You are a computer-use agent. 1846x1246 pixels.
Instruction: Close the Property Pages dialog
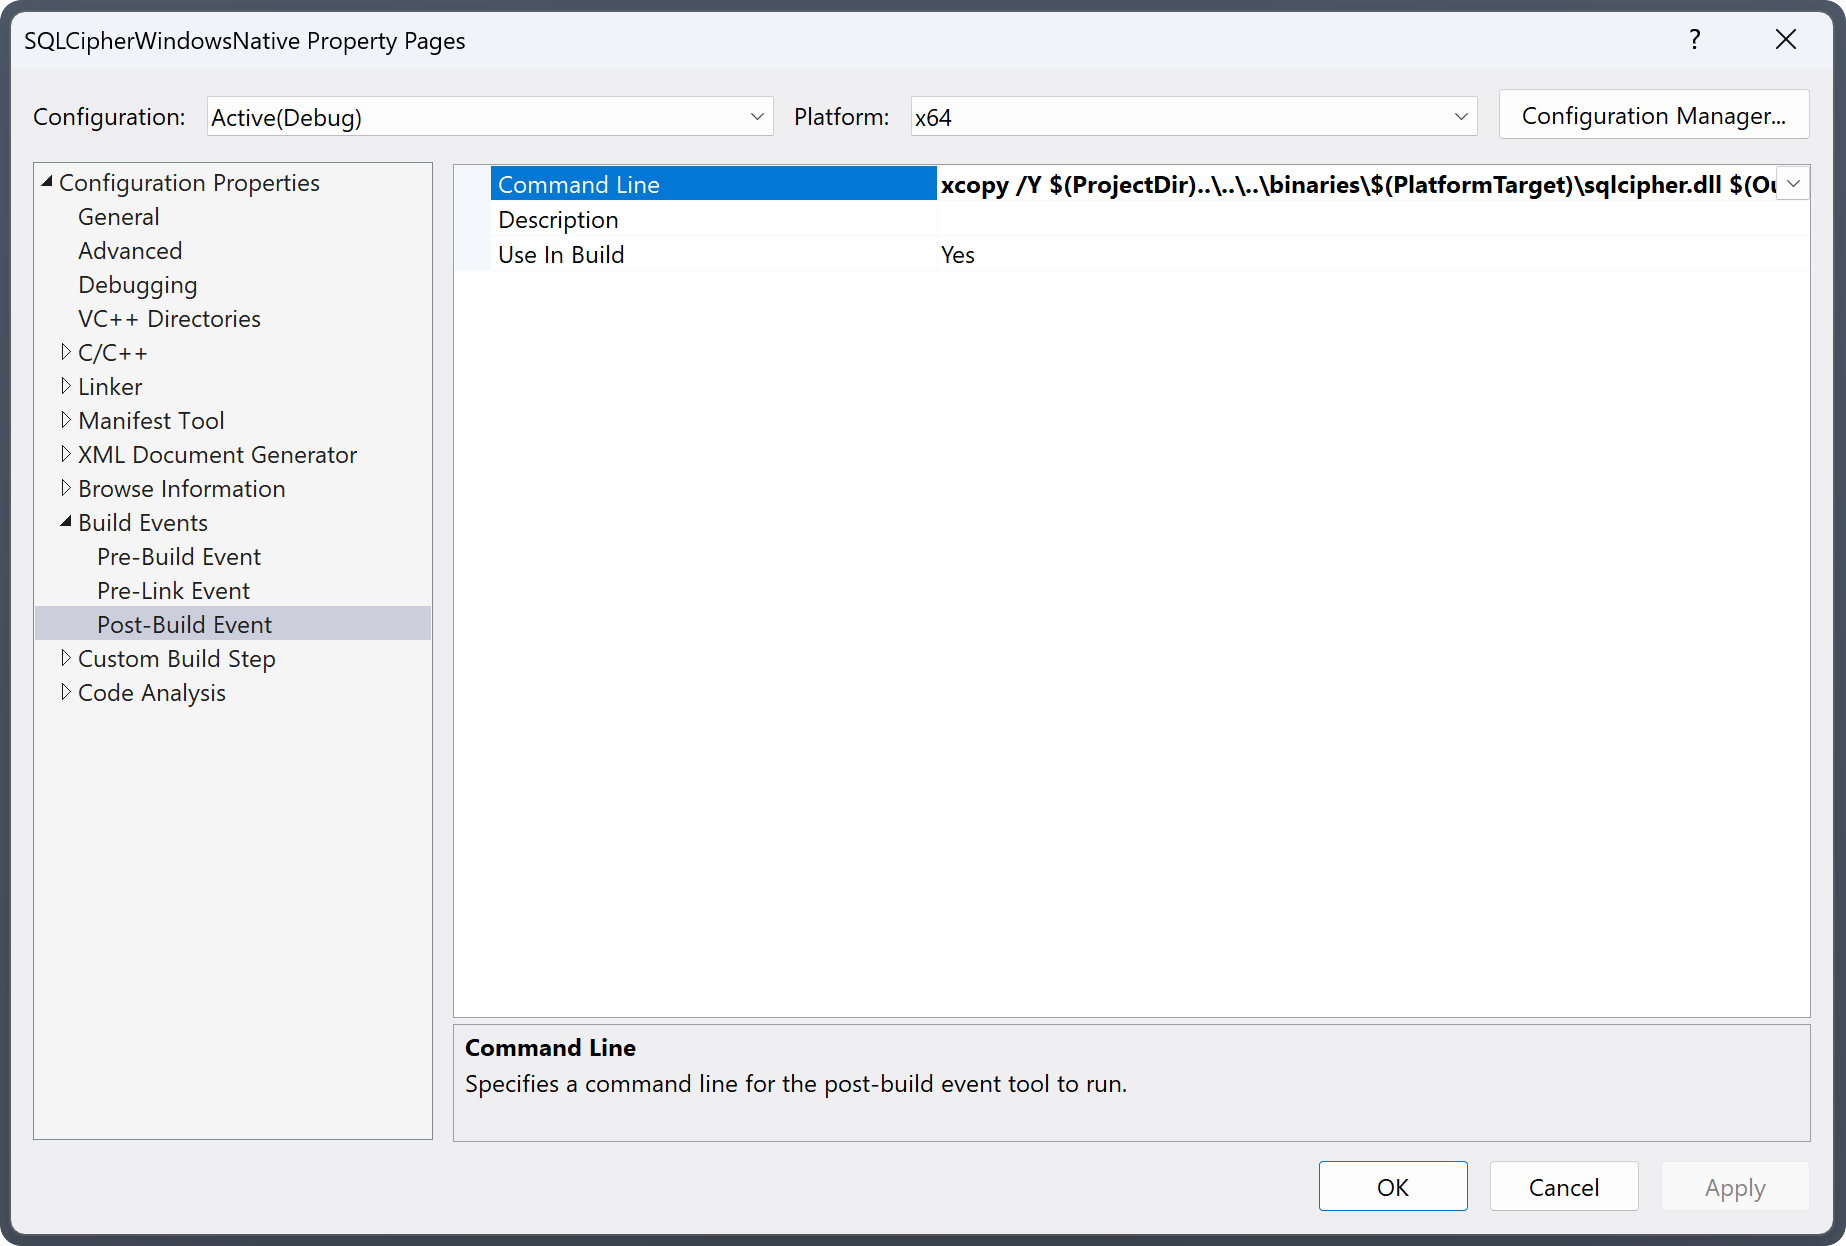(1786, 40)
